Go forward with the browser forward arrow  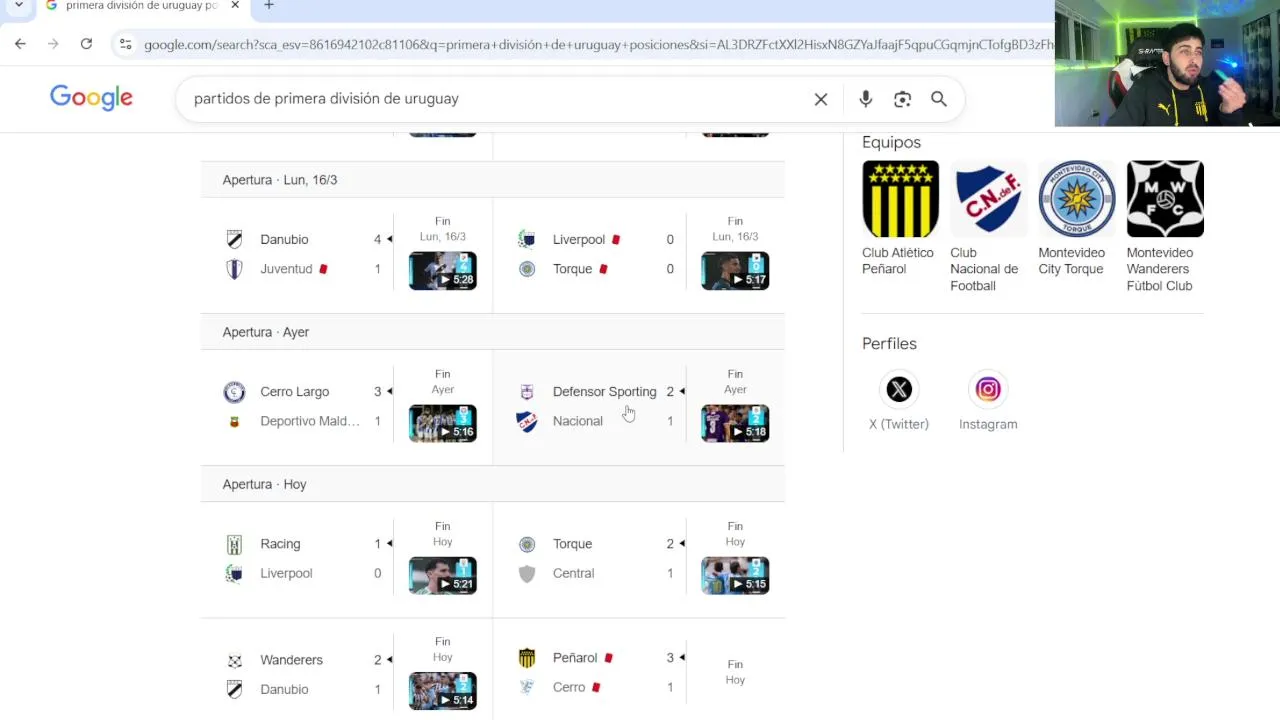(x=53, y=44)
